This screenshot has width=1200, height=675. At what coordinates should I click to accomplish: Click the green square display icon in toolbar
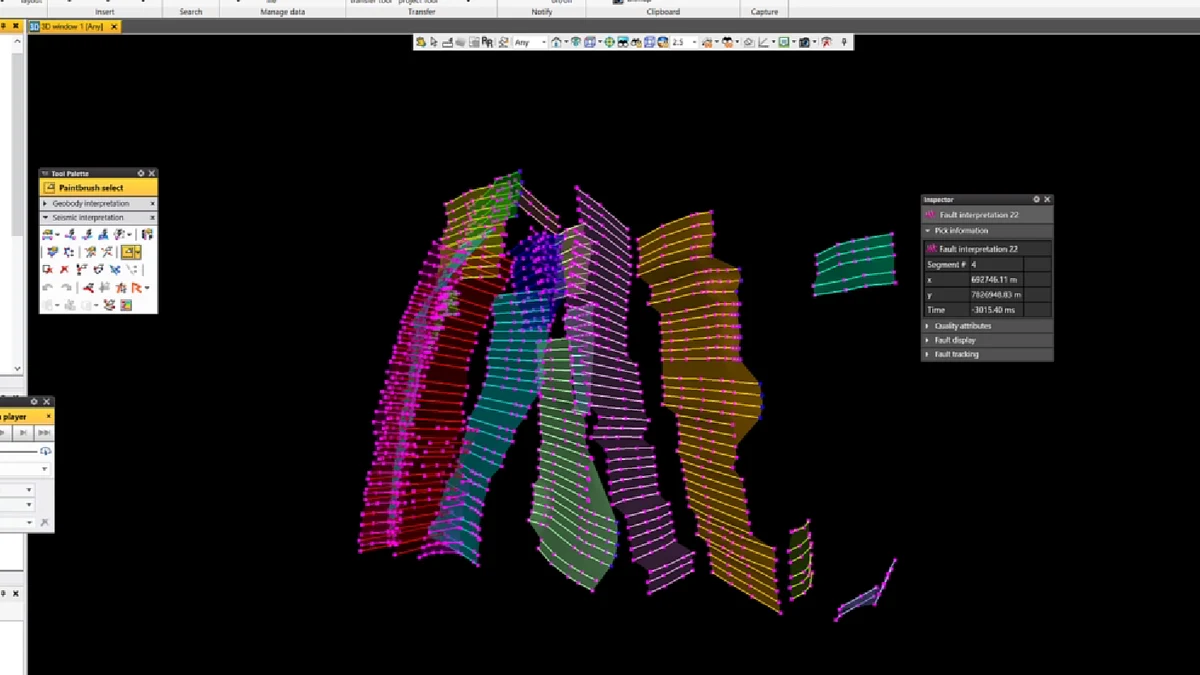pos(783,42)
